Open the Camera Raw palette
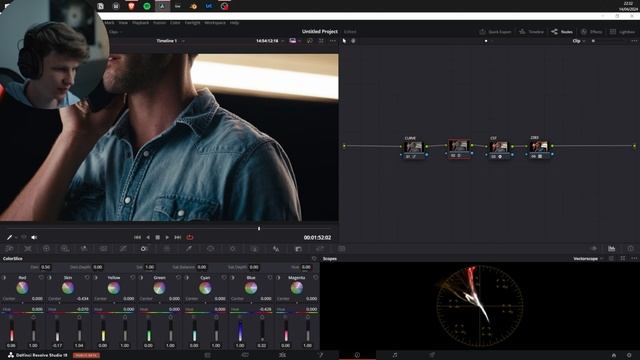 (9, 249)
